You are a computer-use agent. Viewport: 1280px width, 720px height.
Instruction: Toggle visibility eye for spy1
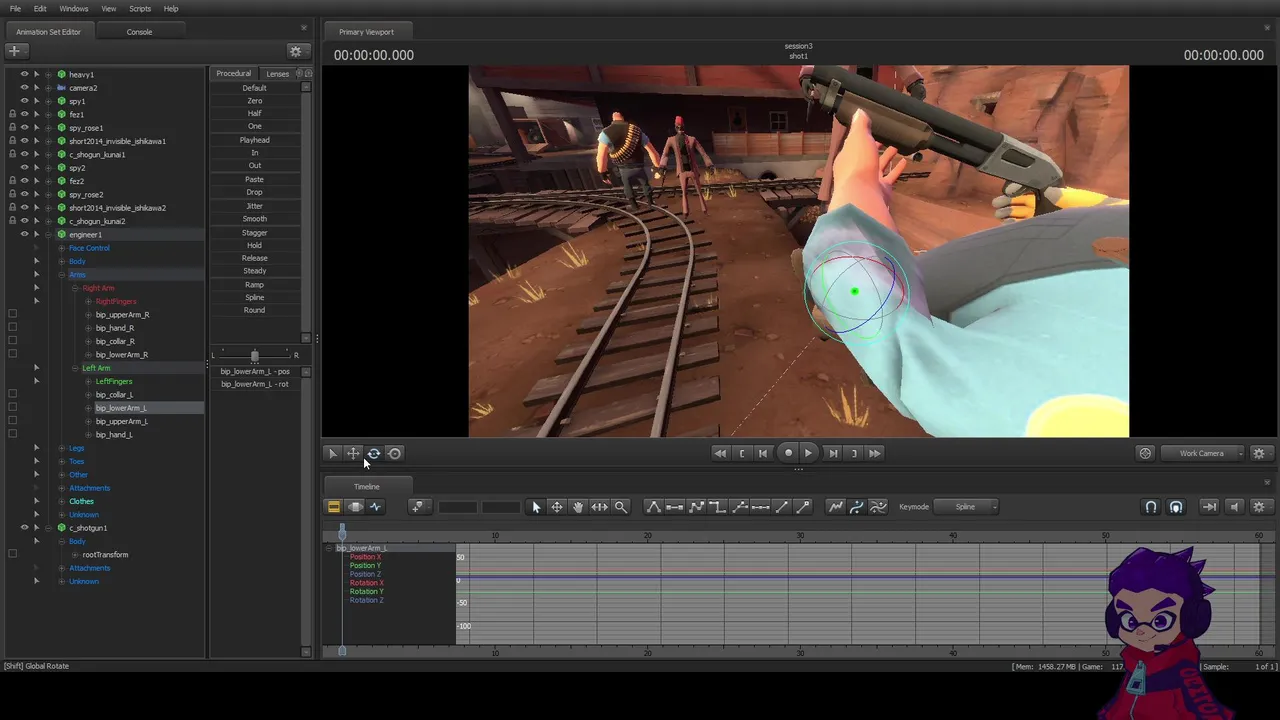click(25, 101)
